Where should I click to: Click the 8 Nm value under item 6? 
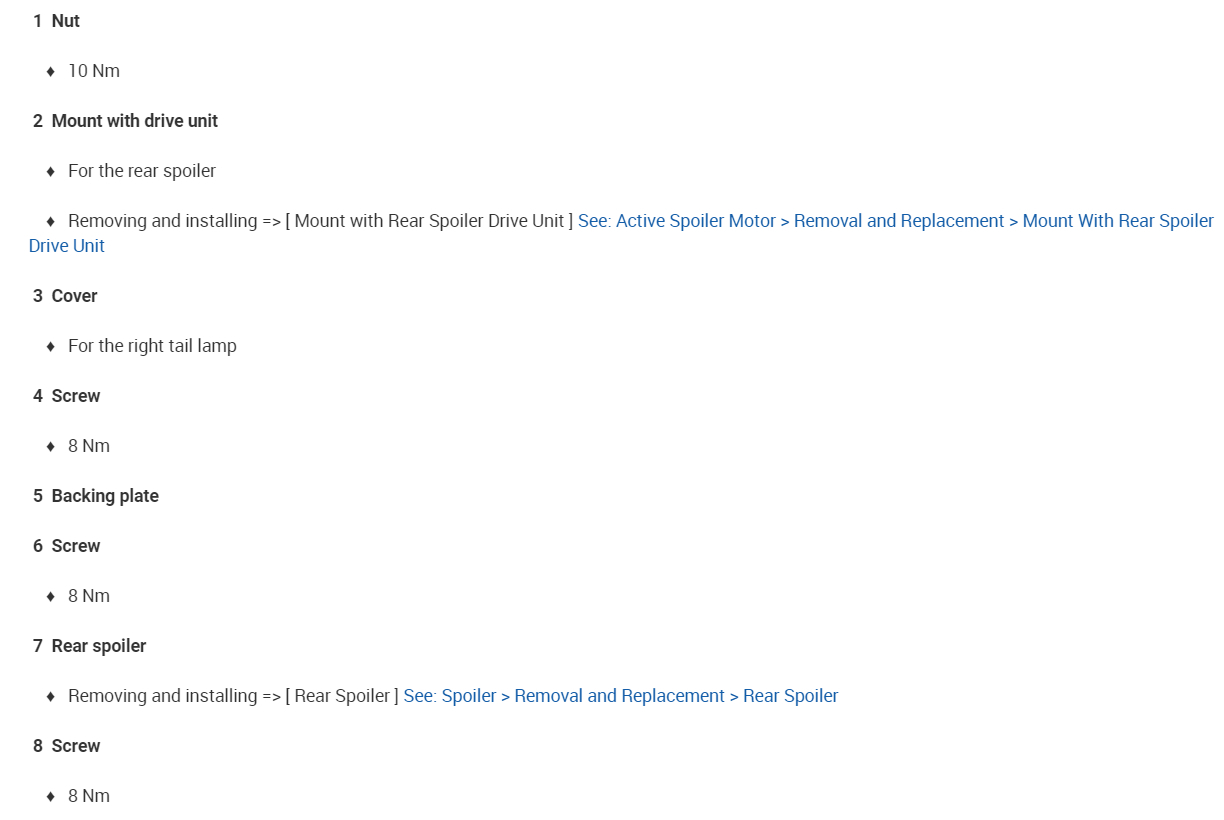(89, 596)
